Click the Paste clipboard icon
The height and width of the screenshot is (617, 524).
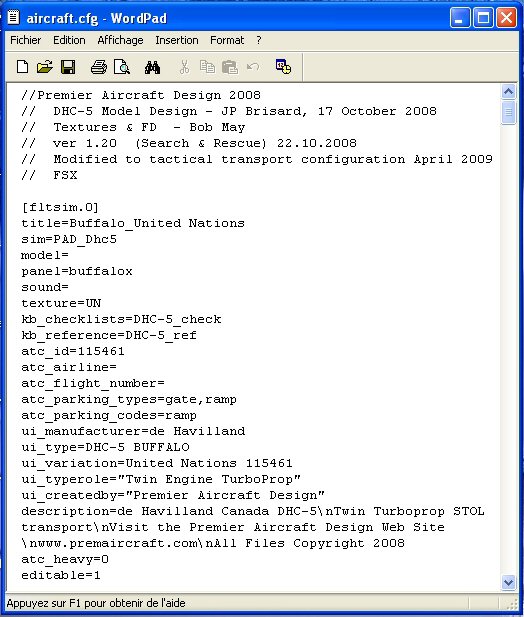point(230,67)
